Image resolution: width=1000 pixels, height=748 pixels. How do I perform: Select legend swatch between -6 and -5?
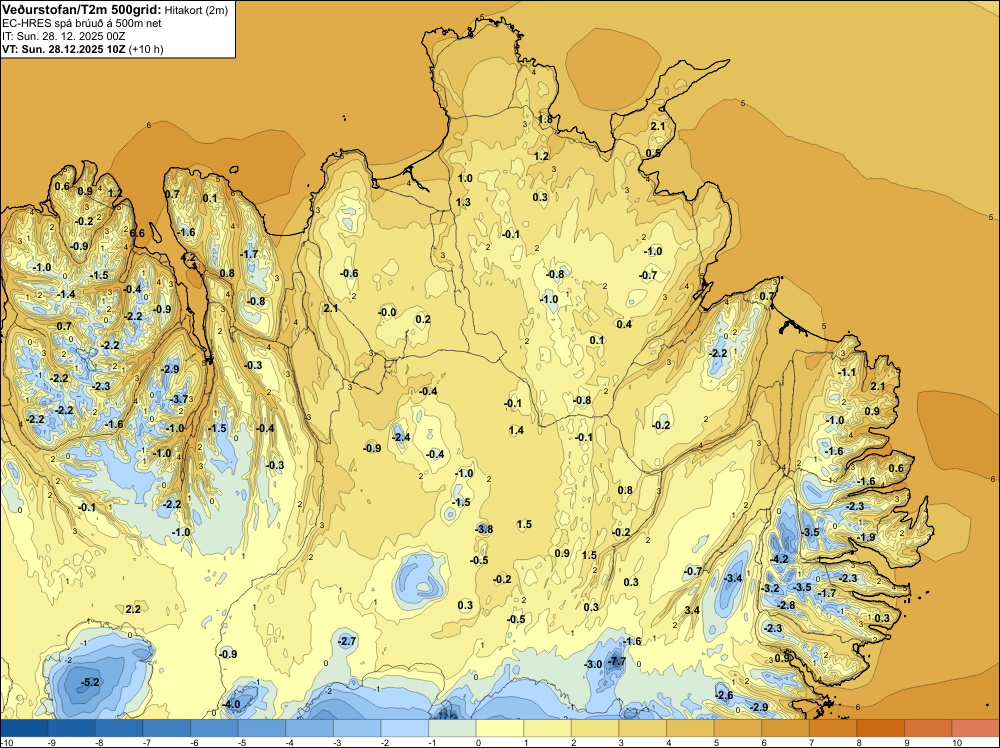tap(214, 728)
